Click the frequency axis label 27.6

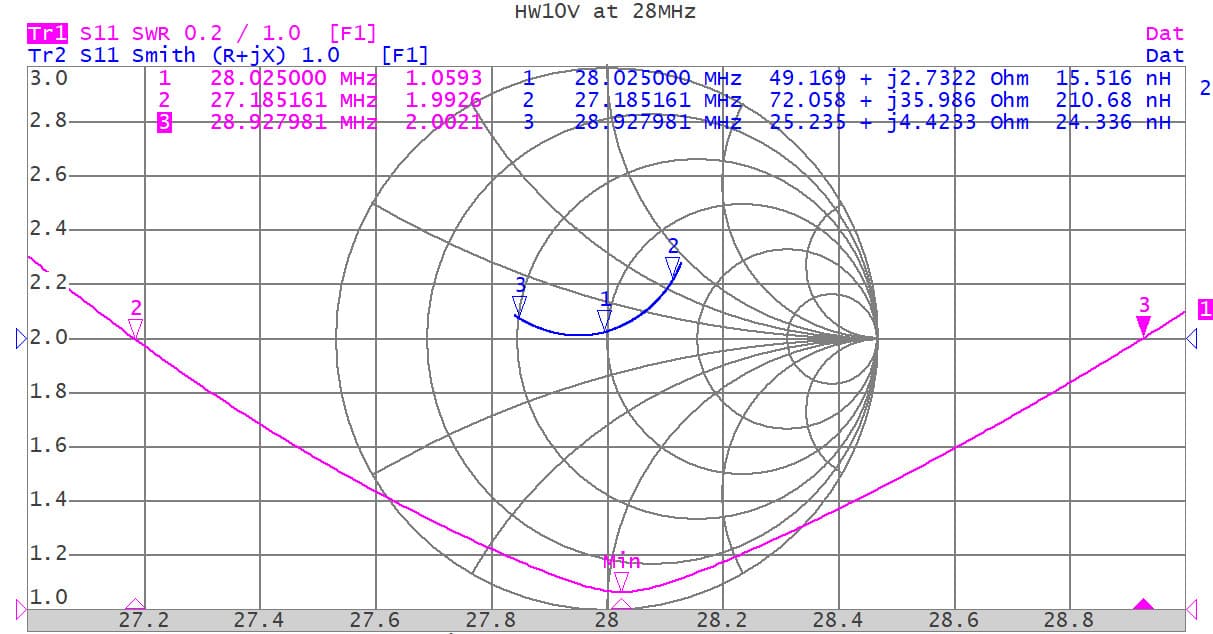(x=376, y=621)
